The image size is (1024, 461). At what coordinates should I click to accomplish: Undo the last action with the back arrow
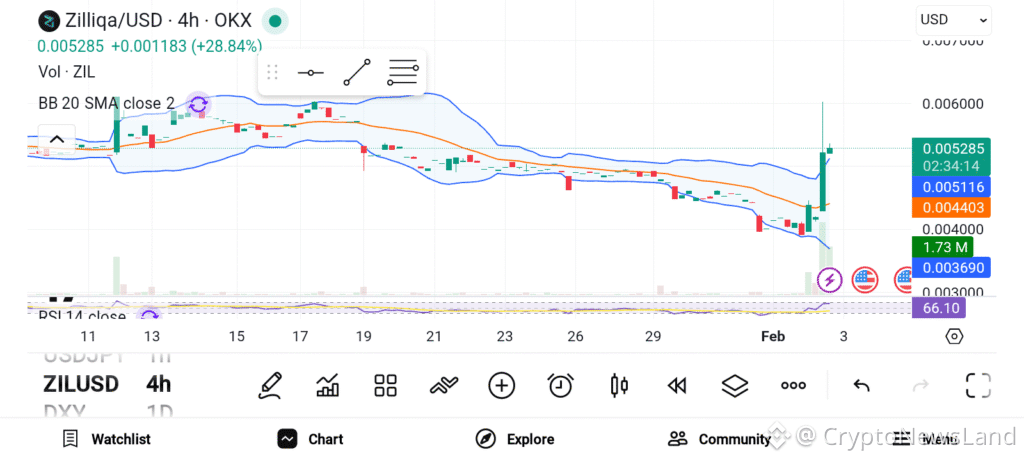pos(861,385)
